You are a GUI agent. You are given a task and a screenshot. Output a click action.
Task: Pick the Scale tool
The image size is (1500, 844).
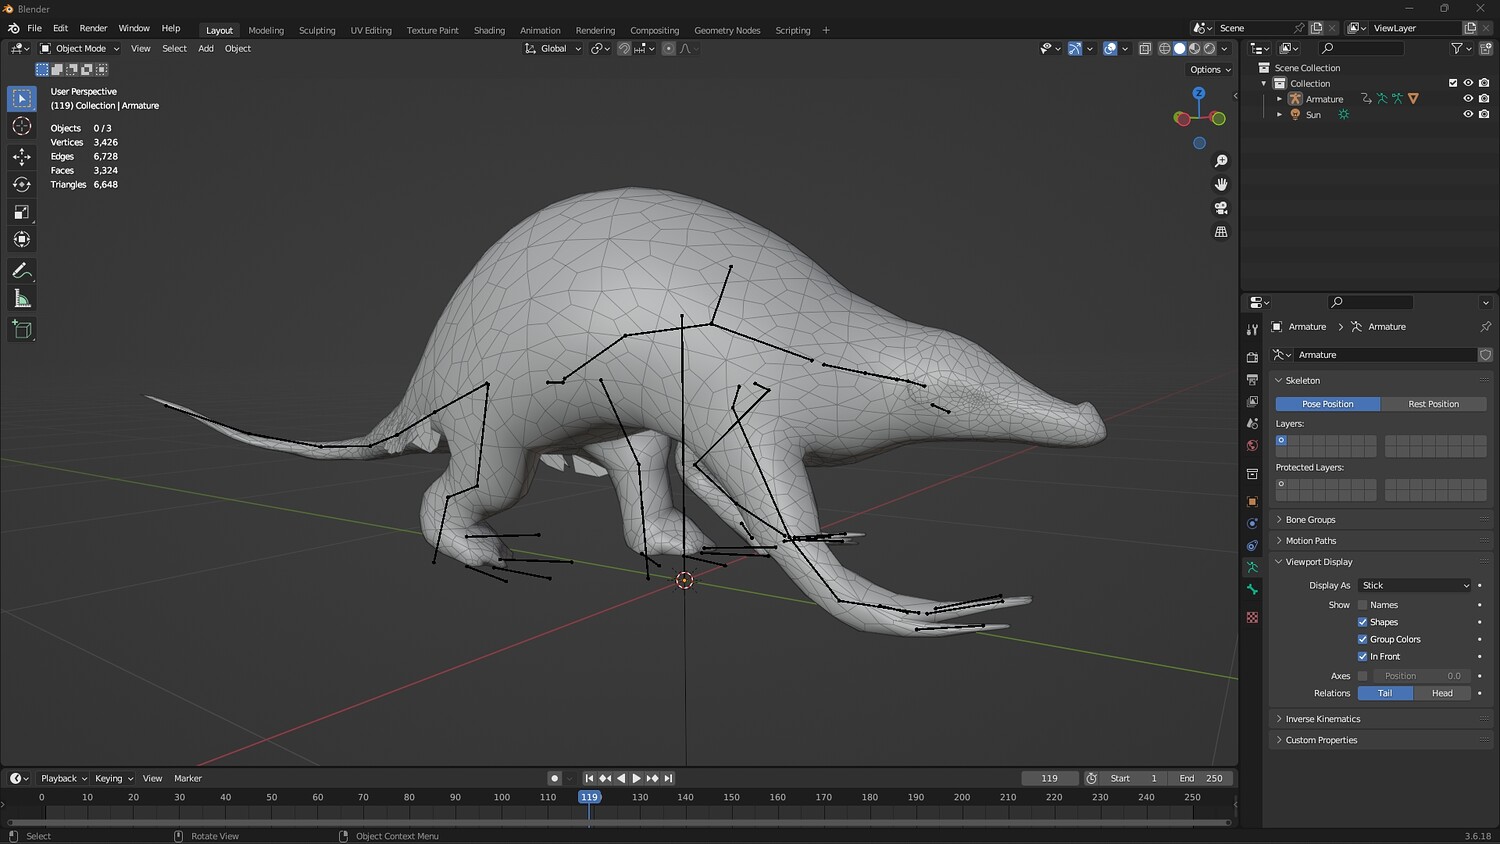pyautogui.click(x=21, y=212)
